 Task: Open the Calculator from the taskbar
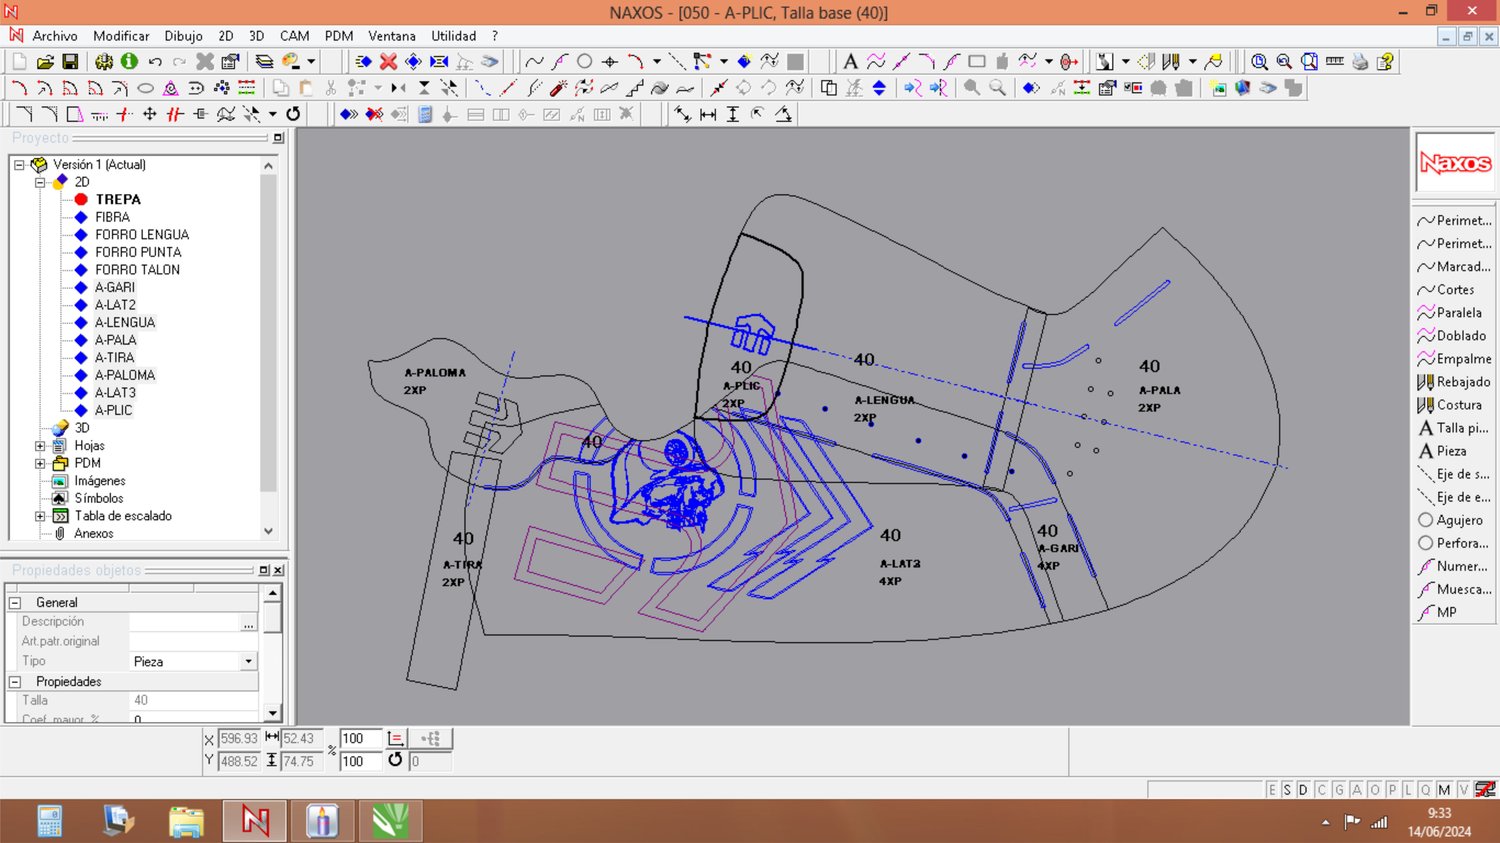pyautogui.click(x=49, y=822)
